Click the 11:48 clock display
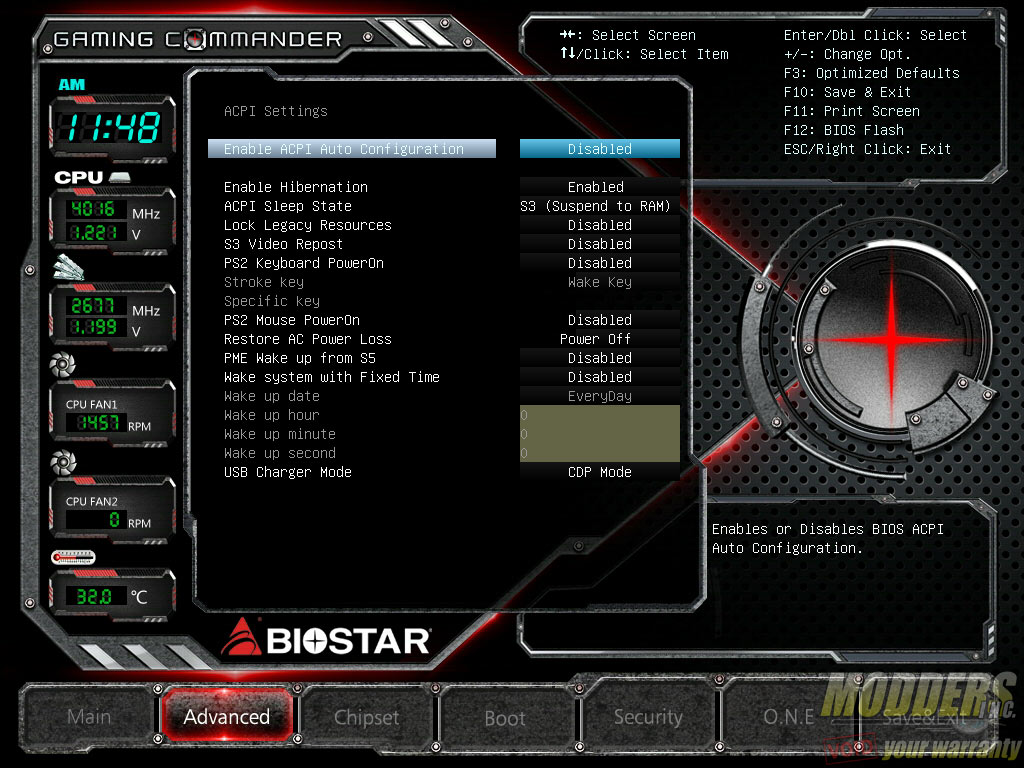This screenshot has height=768, width=1024. pyautogui.click(x=112, y=127)
